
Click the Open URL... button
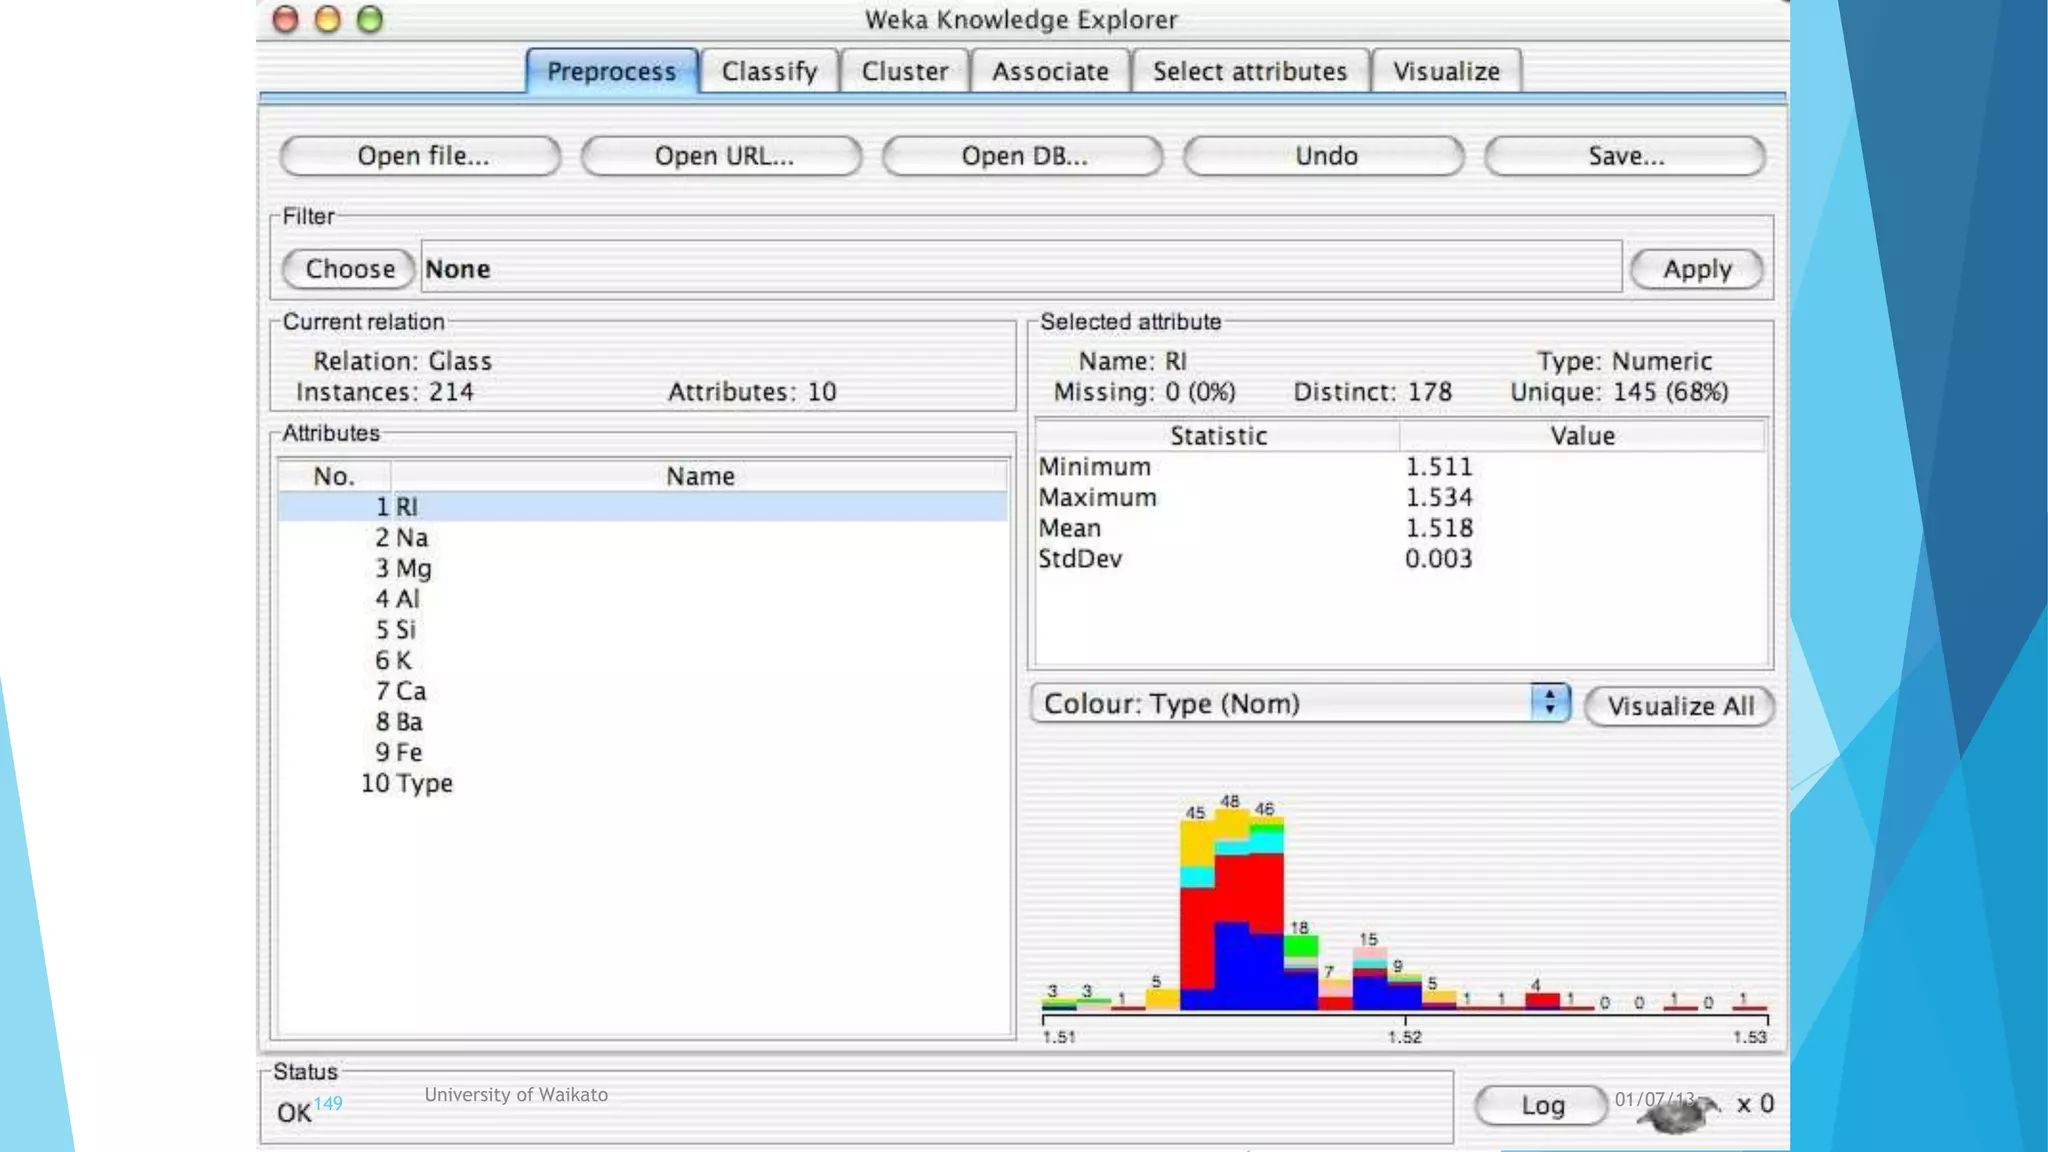pyautogui.click(x=722, y=156)
